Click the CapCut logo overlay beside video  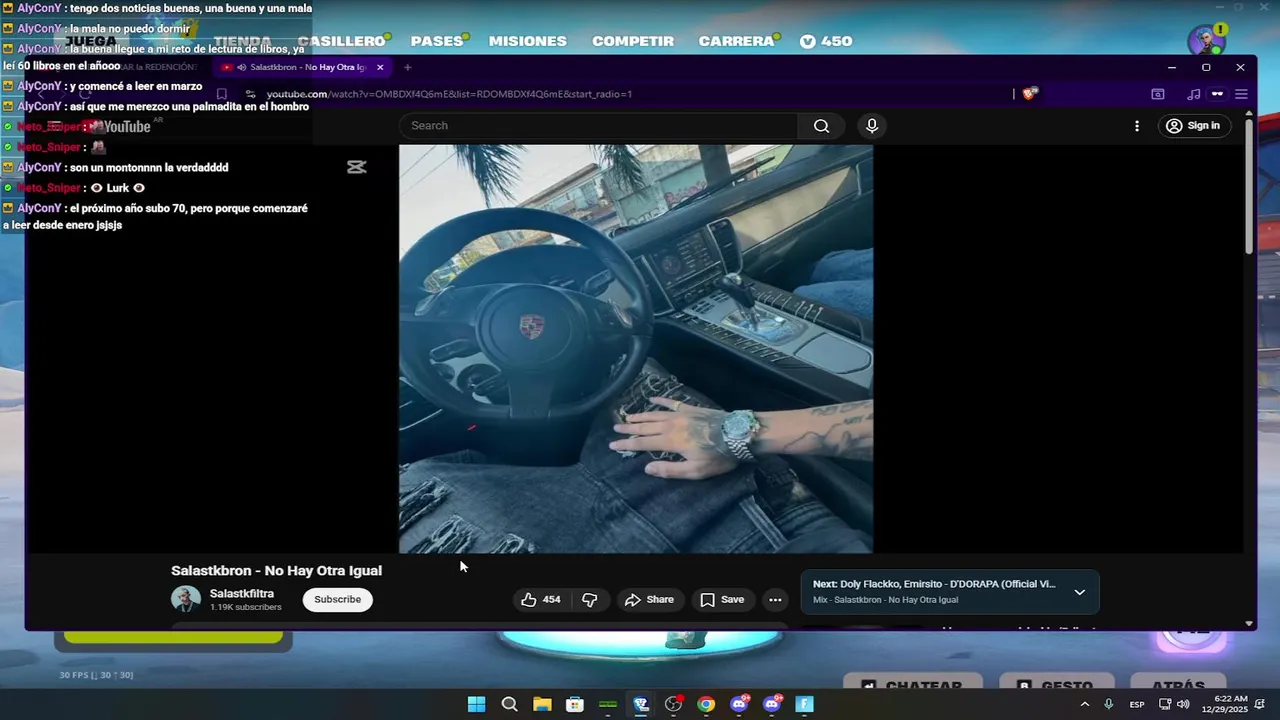(x=357, y=167)
